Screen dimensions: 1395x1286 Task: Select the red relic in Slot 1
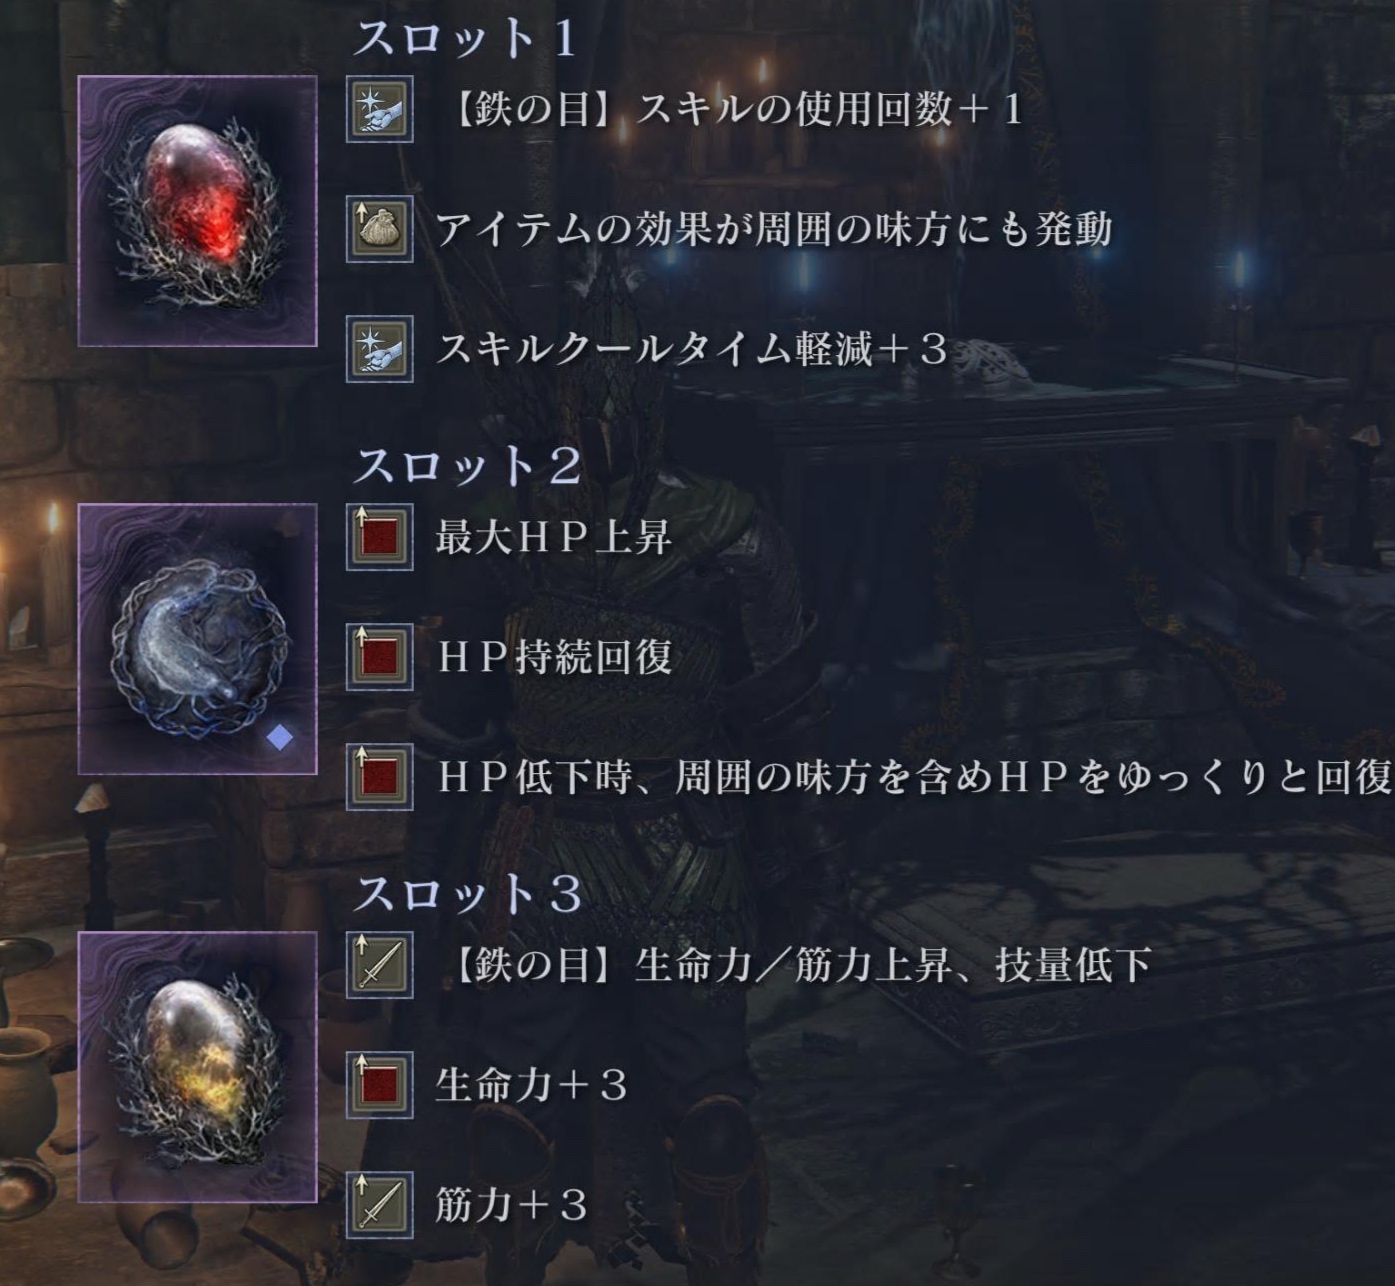(x=198, y=211)
